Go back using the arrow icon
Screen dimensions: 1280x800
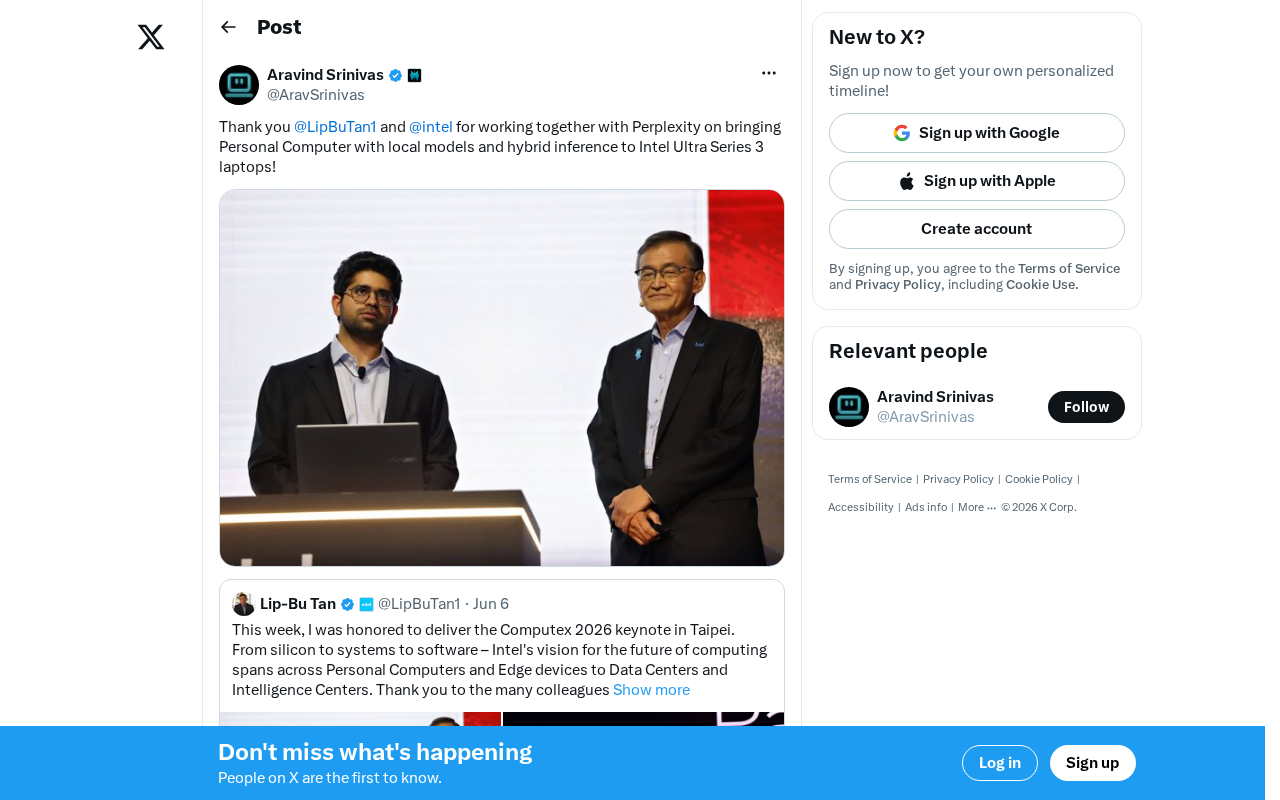point(228,27)
